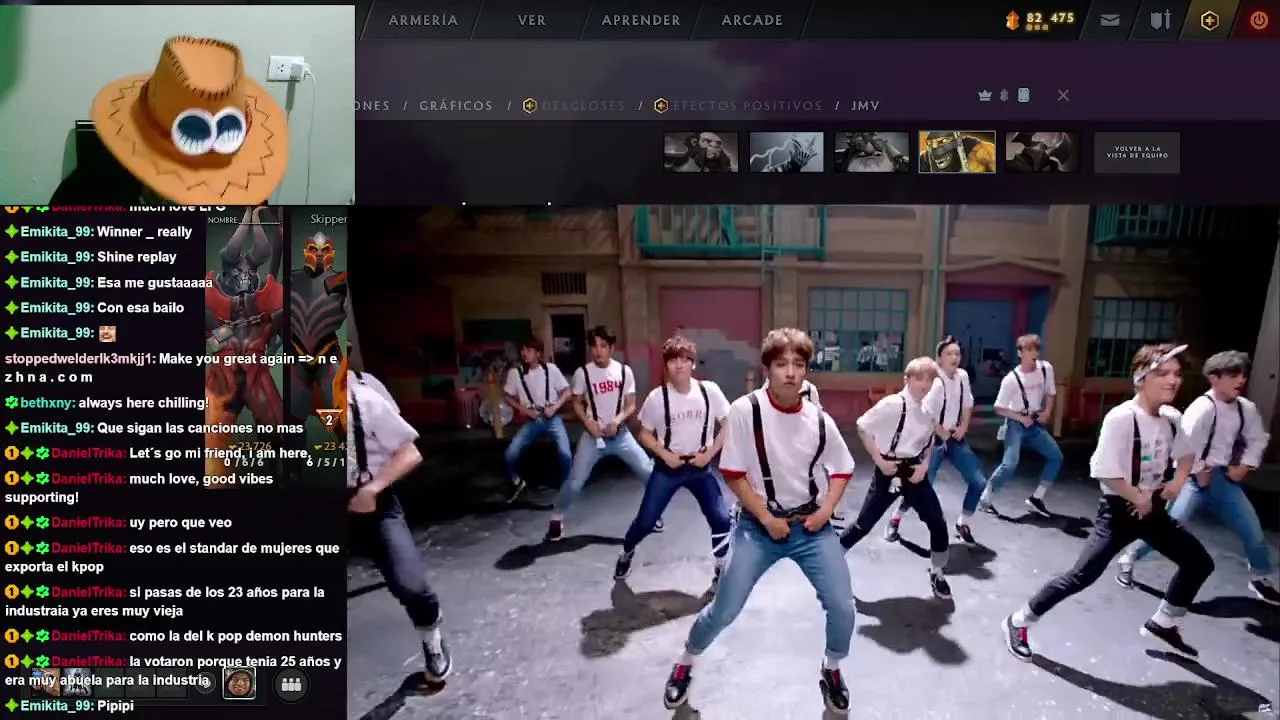The image size is (1280, 720).
Task: Click the Dota Plus badge before DESGLOSES
Action: (530, 106)
